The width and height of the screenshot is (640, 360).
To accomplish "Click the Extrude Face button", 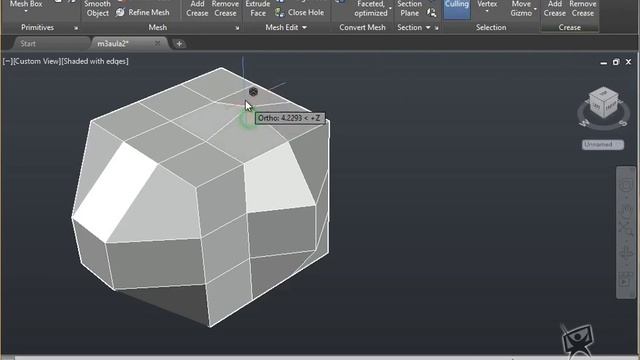I will click(258, 9).
